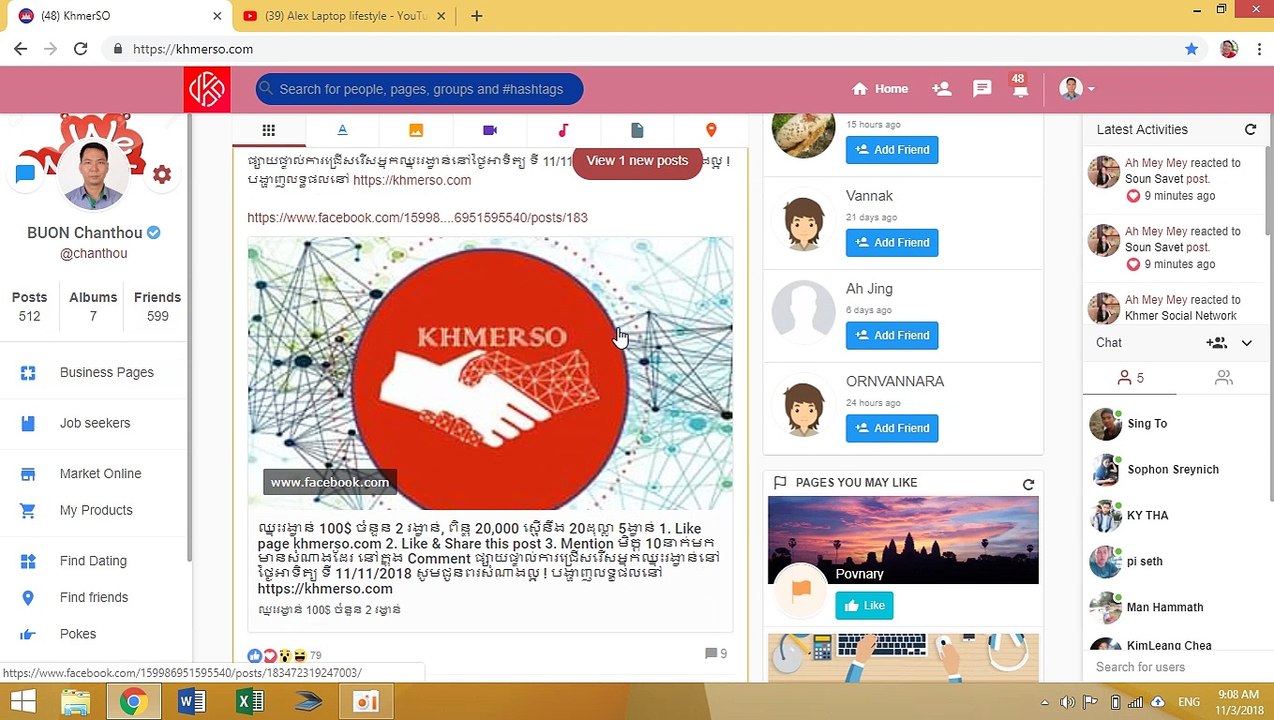Refresh Pages You May Like
The image size is (1274, 720).
pos(1028,484)
